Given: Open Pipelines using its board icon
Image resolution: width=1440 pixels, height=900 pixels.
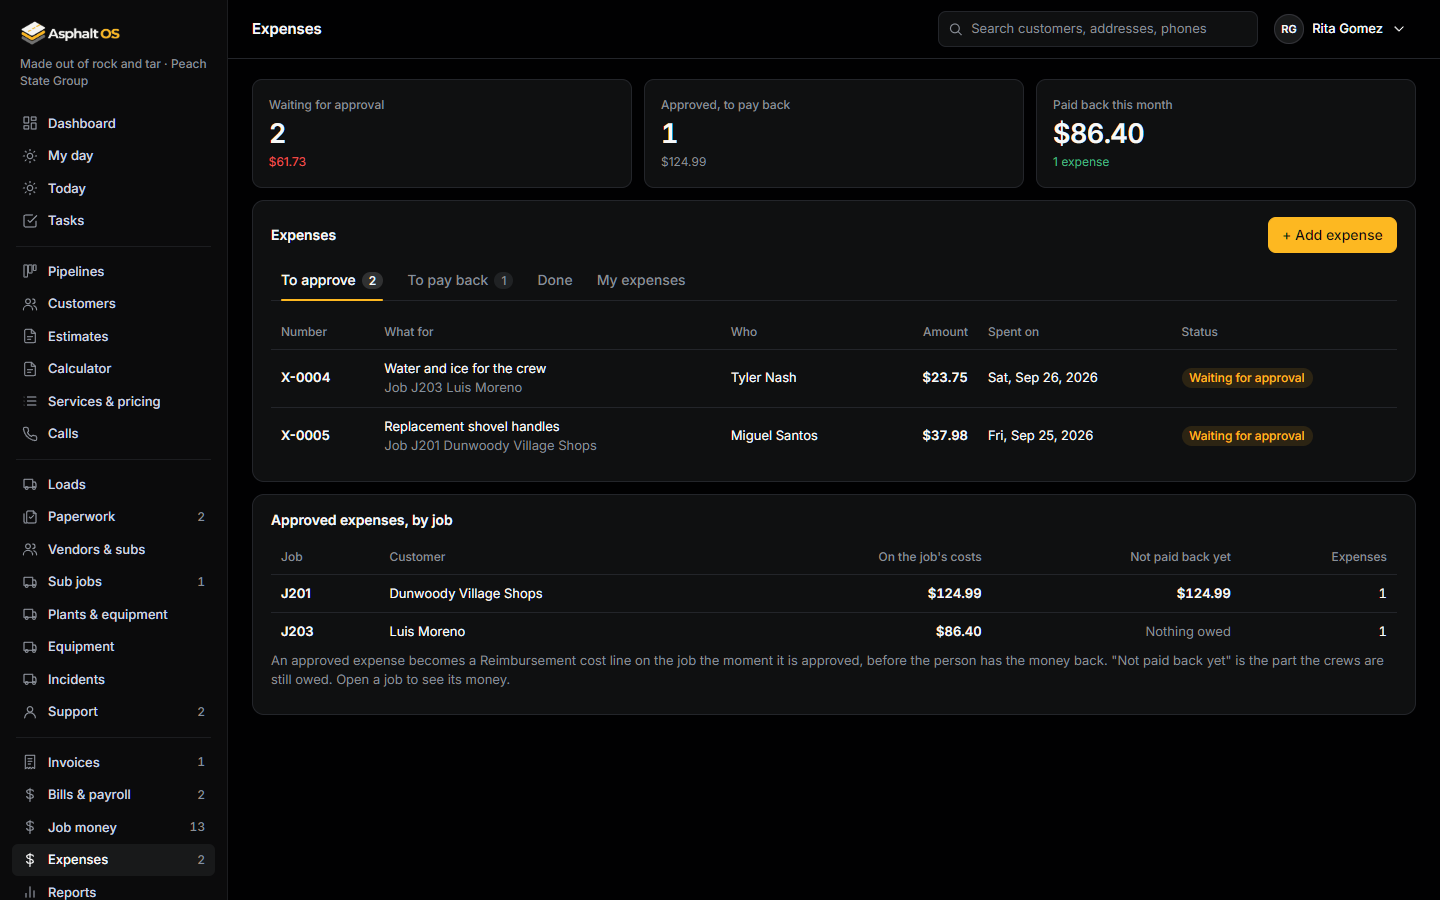Looking at the screenshot, I should 30,271.
